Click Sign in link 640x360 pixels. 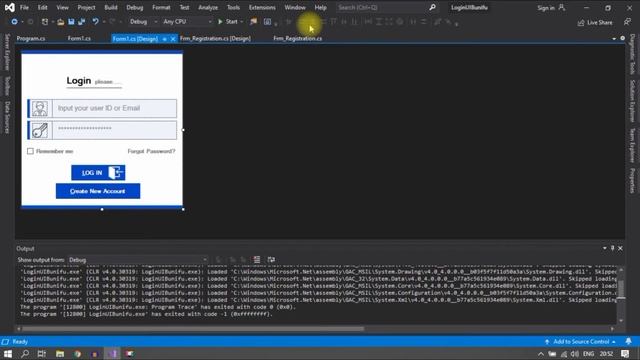(x=546, y=8)
